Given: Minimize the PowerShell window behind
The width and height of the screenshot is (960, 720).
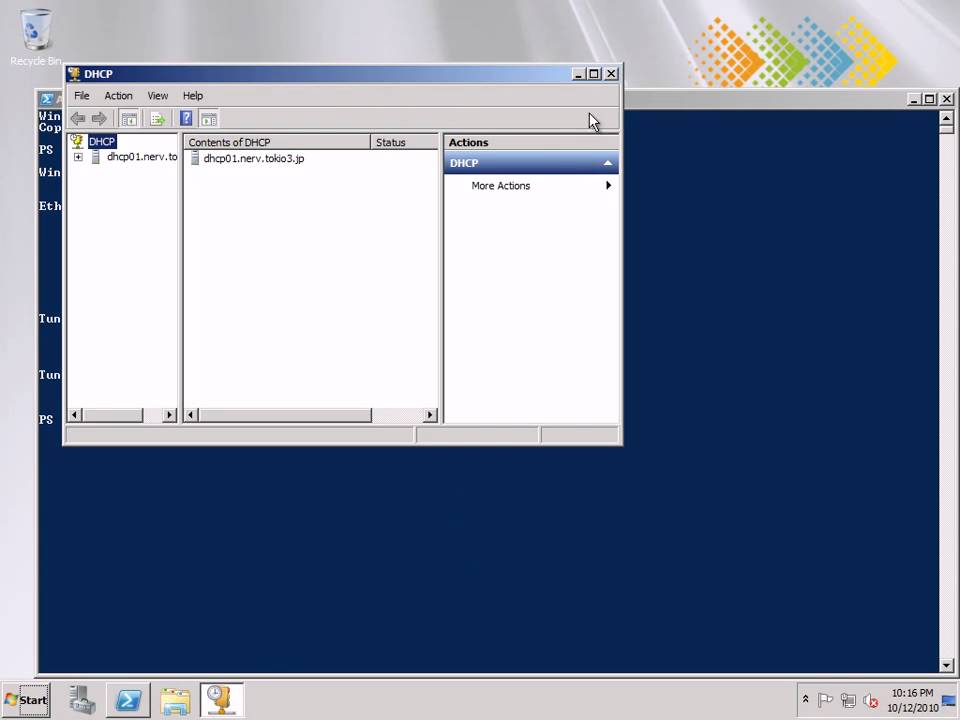Looking at the screenshot, I should tap(914, 99).
